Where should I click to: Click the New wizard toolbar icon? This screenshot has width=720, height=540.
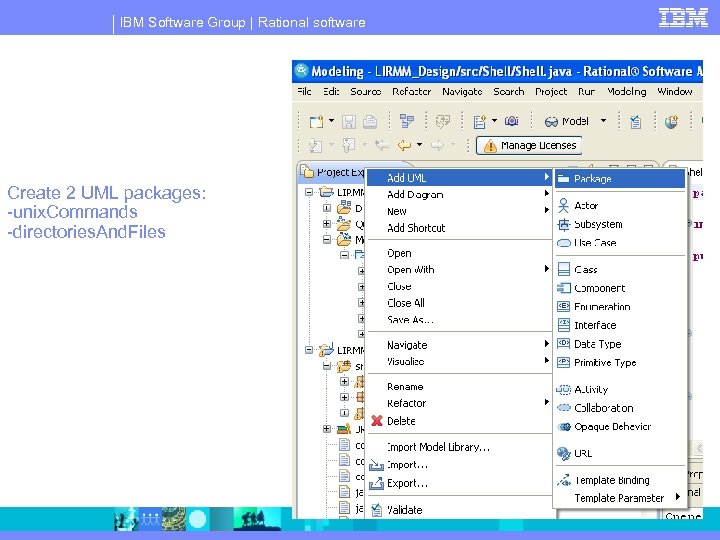point(316,122)
